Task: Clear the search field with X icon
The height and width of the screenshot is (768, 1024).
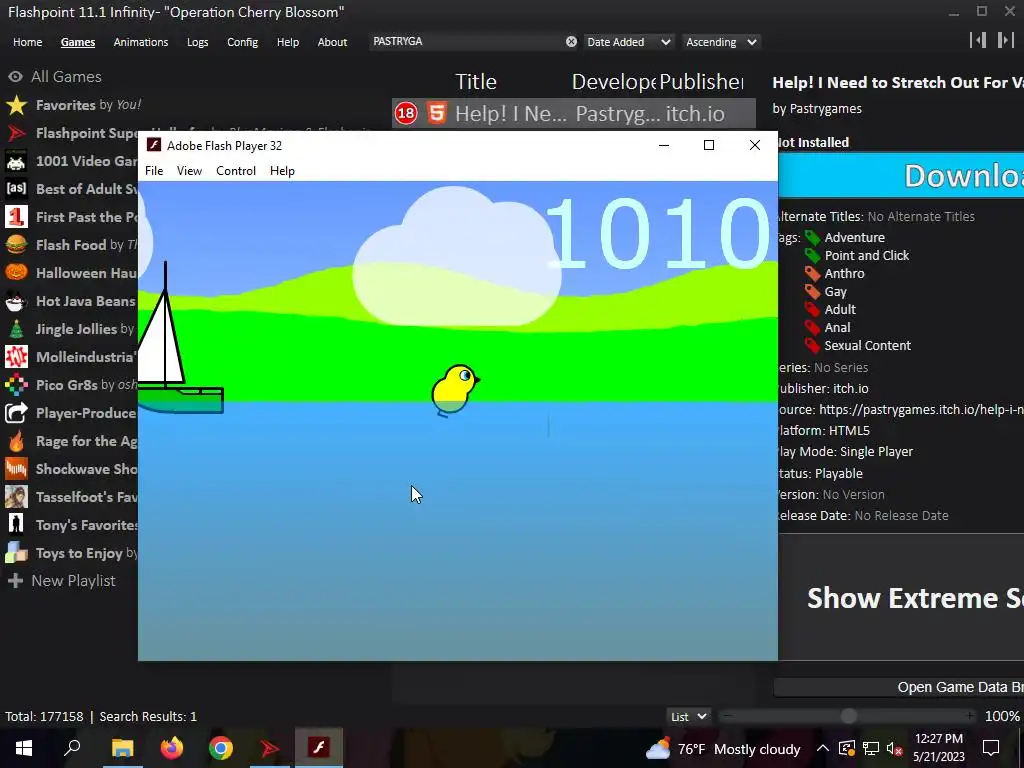Action: 571,42
